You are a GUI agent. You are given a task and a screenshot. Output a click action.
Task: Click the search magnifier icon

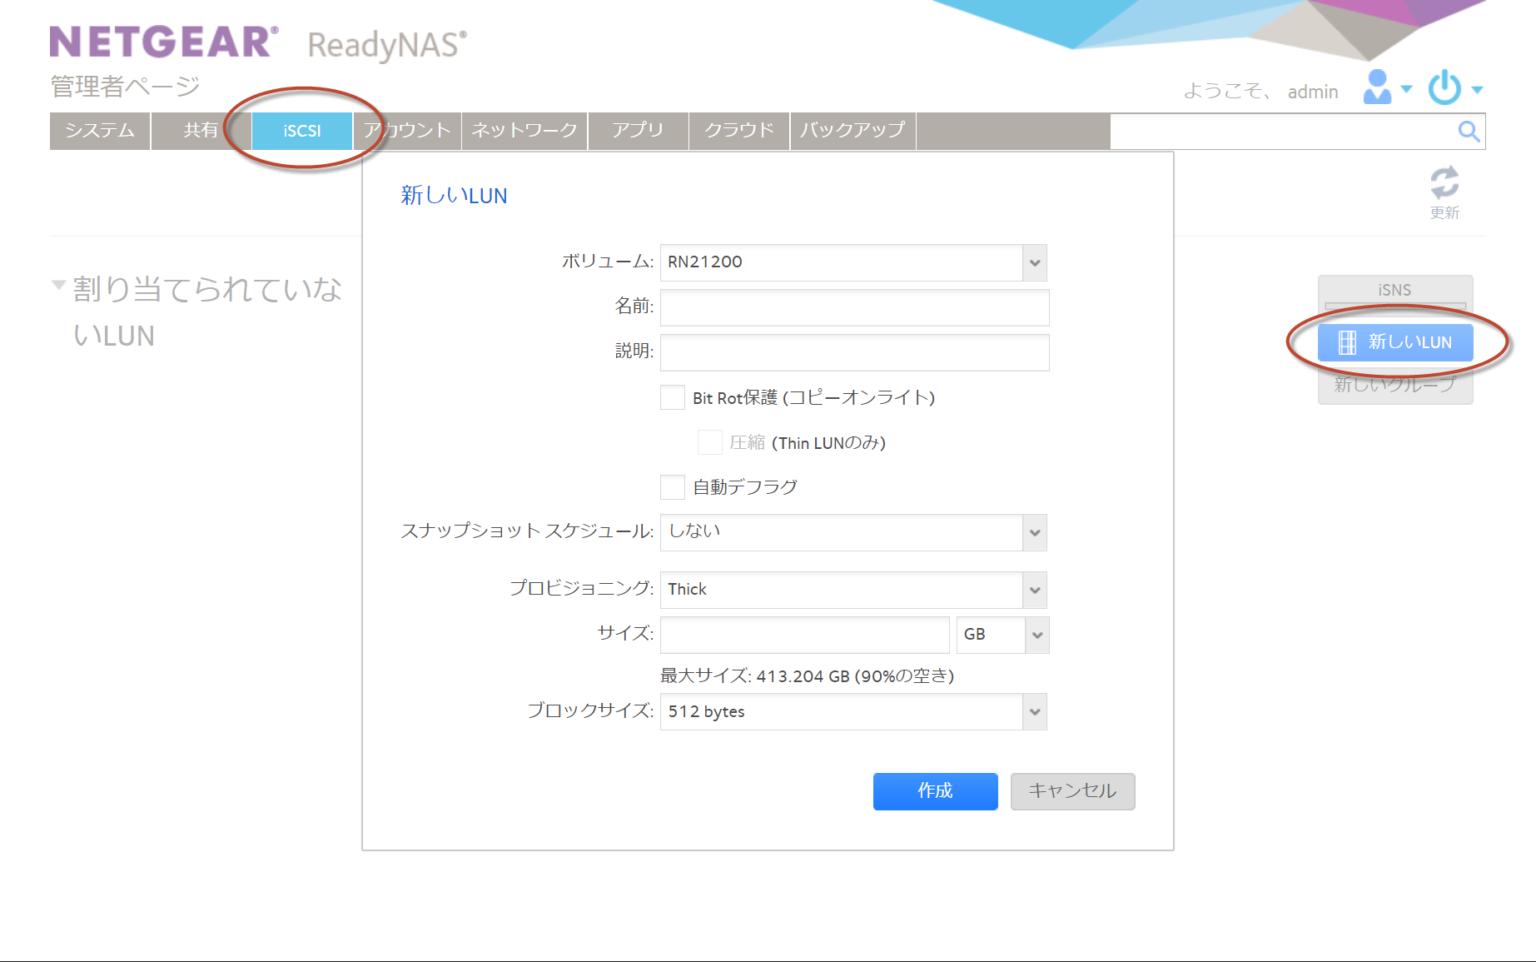point(1468,131)
